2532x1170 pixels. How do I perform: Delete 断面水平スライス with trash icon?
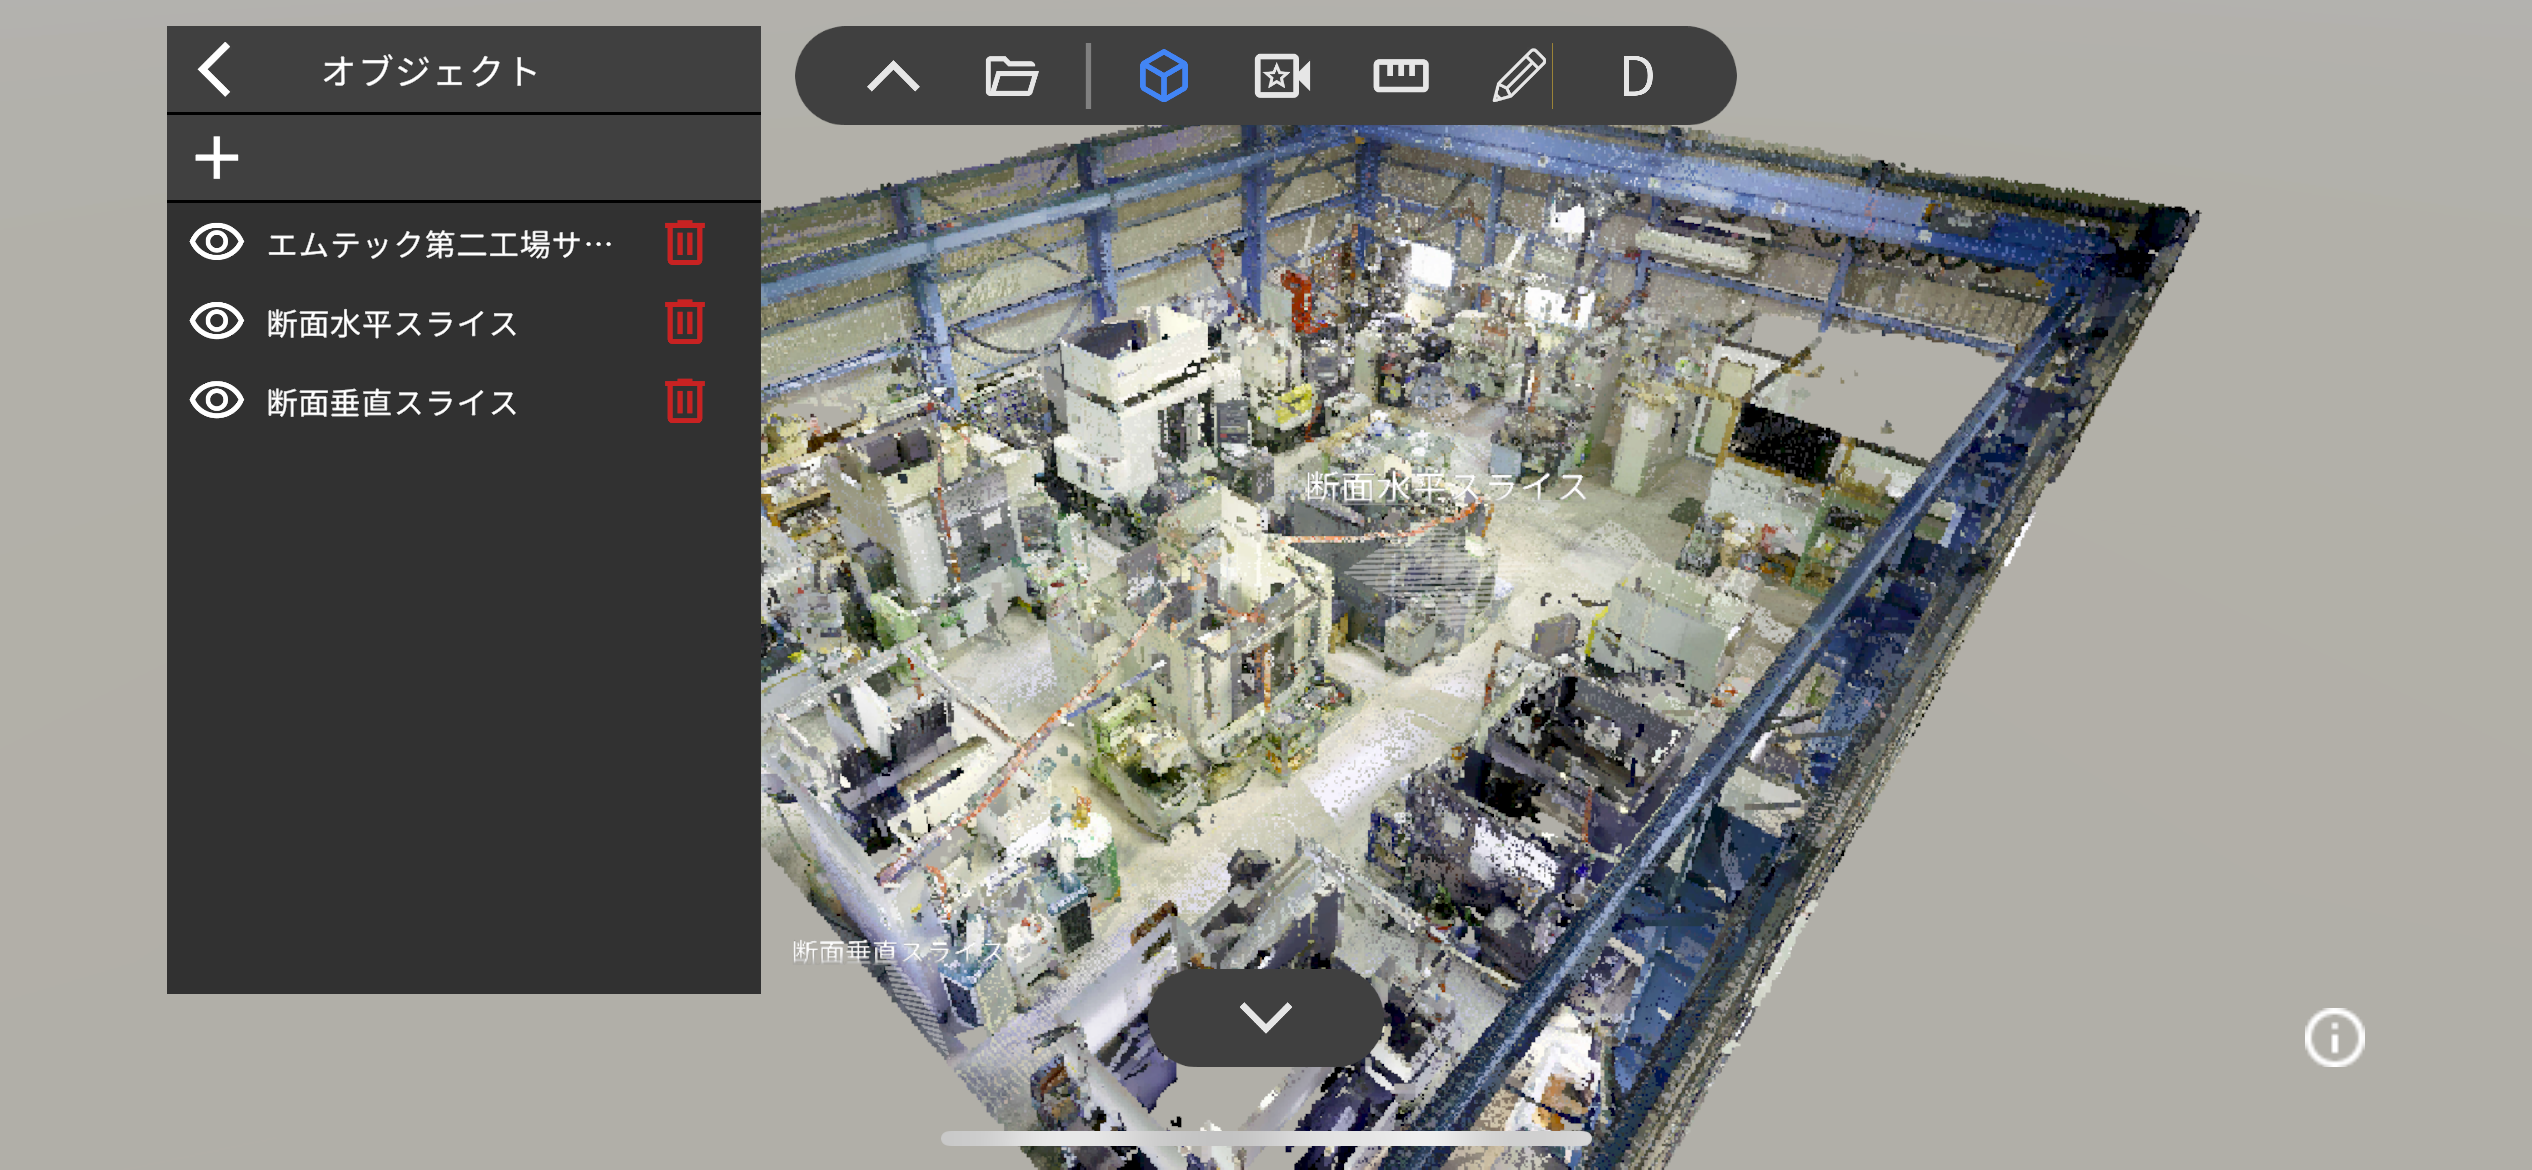pyautogui.click(x=685, y=323)
